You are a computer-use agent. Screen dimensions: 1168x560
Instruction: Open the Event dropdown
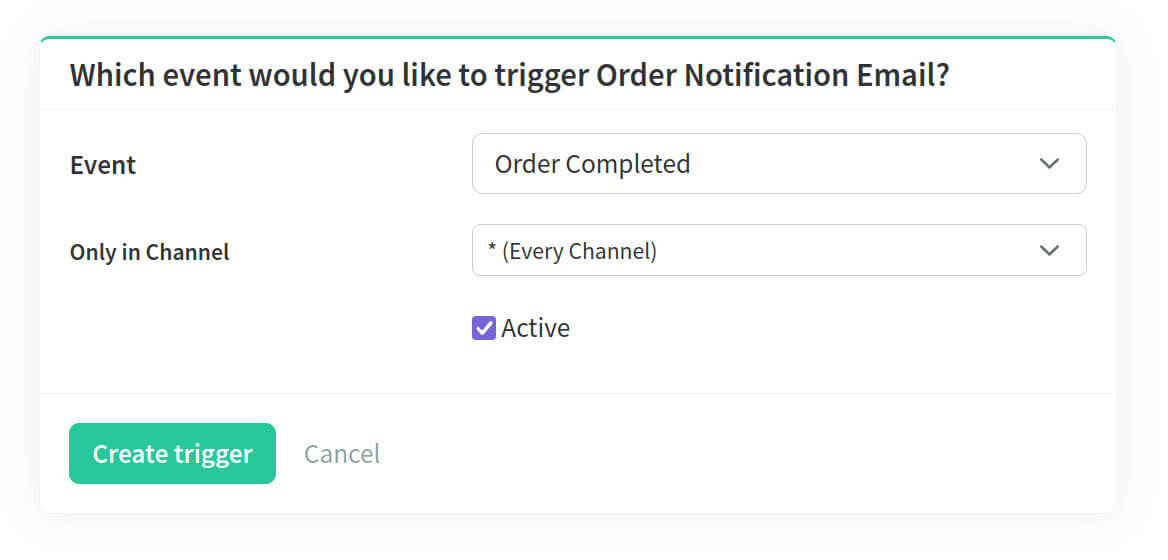click(x=779, y=164)
